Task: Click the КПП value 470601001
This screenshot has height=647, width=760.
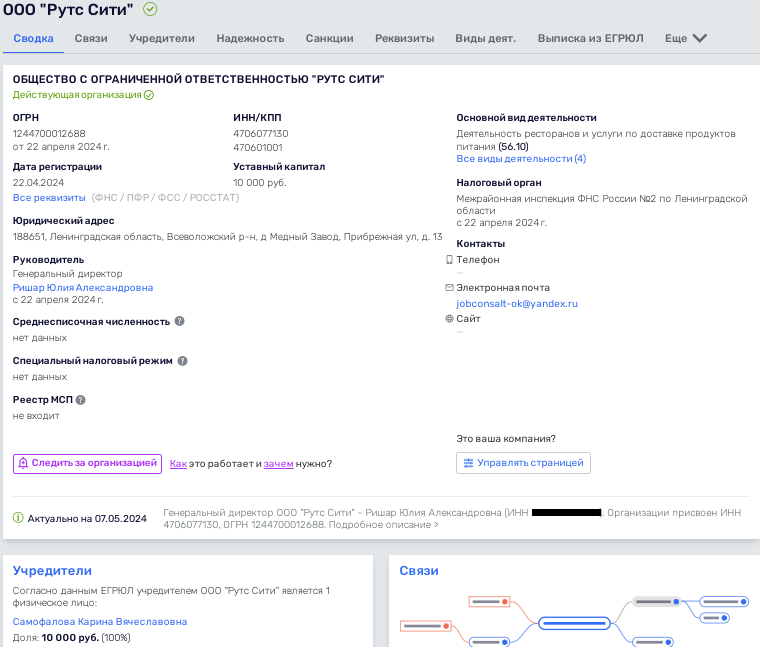Action: pos(258,147)
